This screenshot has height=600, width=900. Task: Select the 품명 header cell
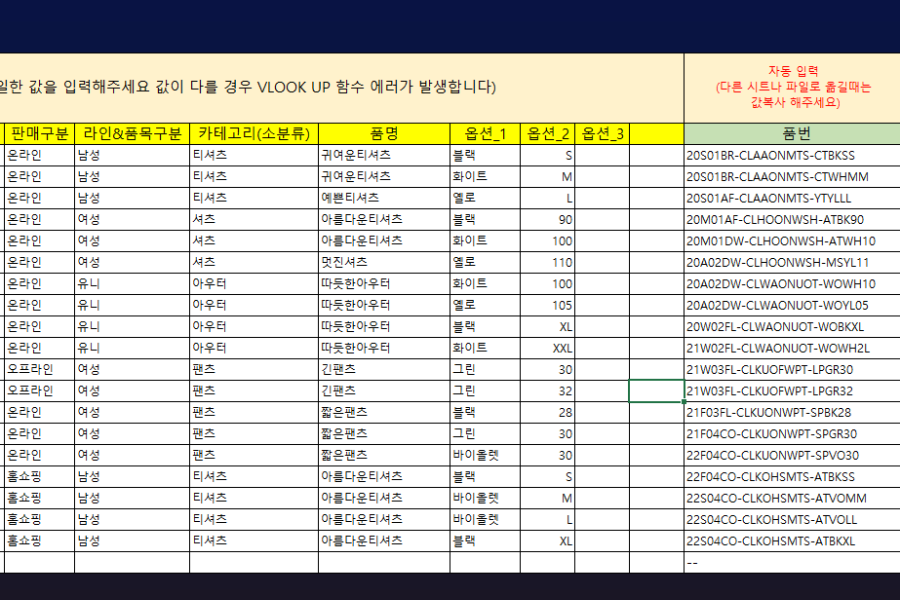[384, 134]
